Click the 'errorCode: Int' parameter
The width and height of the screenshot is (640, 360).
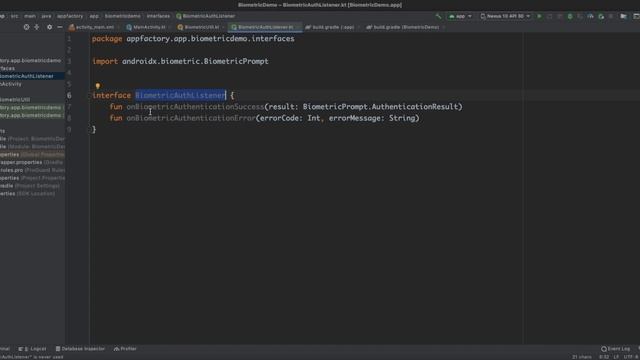pyautogui.click(x=290, y=118)
